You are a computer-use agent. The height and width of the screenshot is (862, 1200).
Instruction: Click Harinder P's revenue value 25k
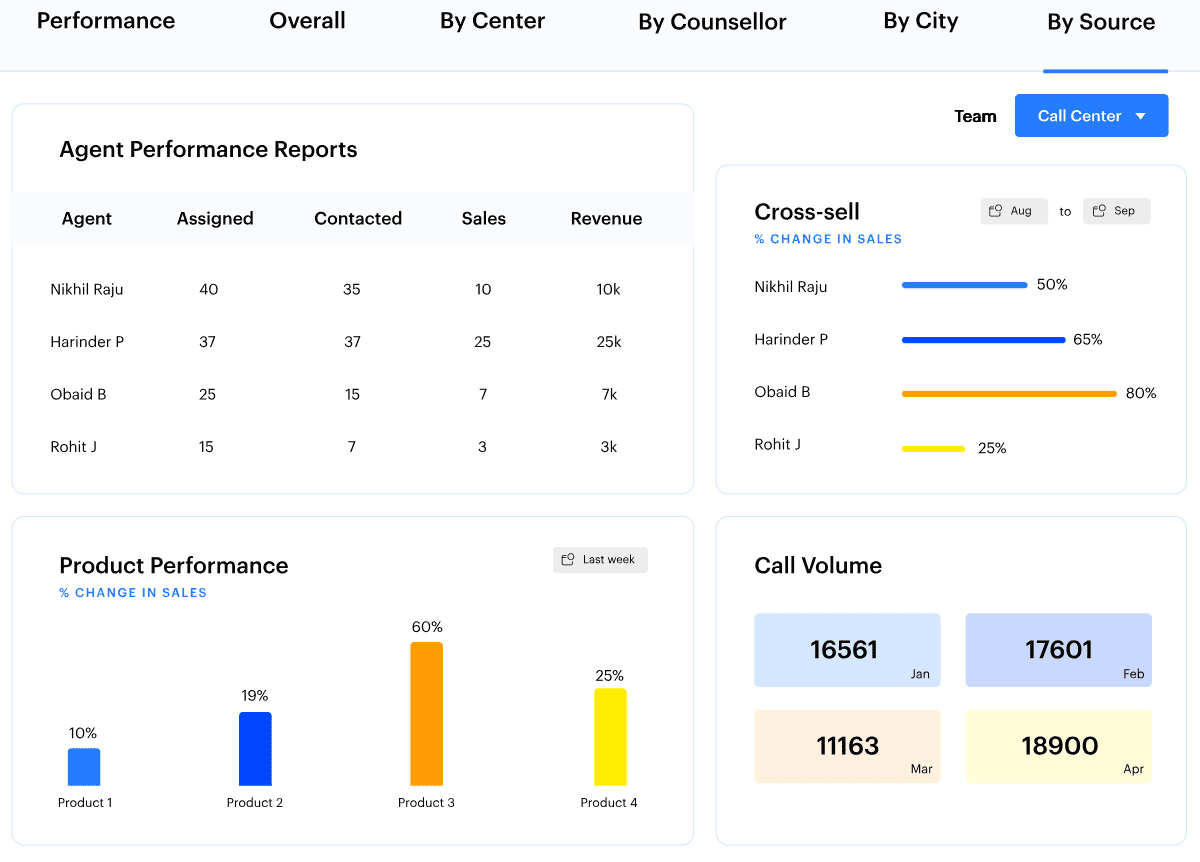click(x=609, y=342)
